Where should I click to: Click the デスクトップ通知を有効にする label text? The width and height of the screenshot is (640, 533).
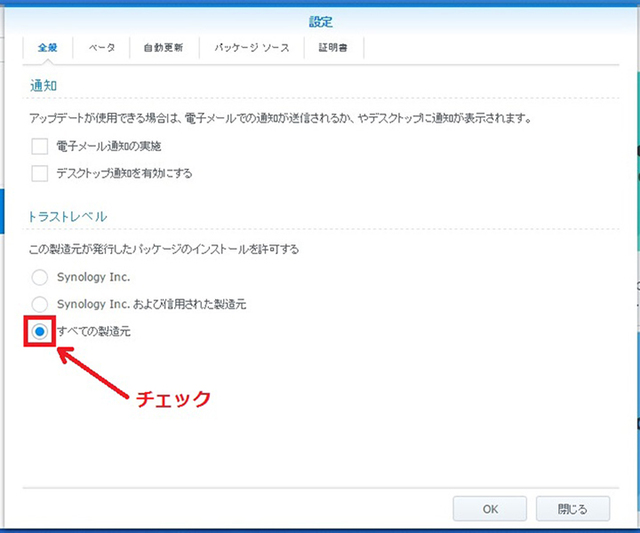tap(124, 173)
